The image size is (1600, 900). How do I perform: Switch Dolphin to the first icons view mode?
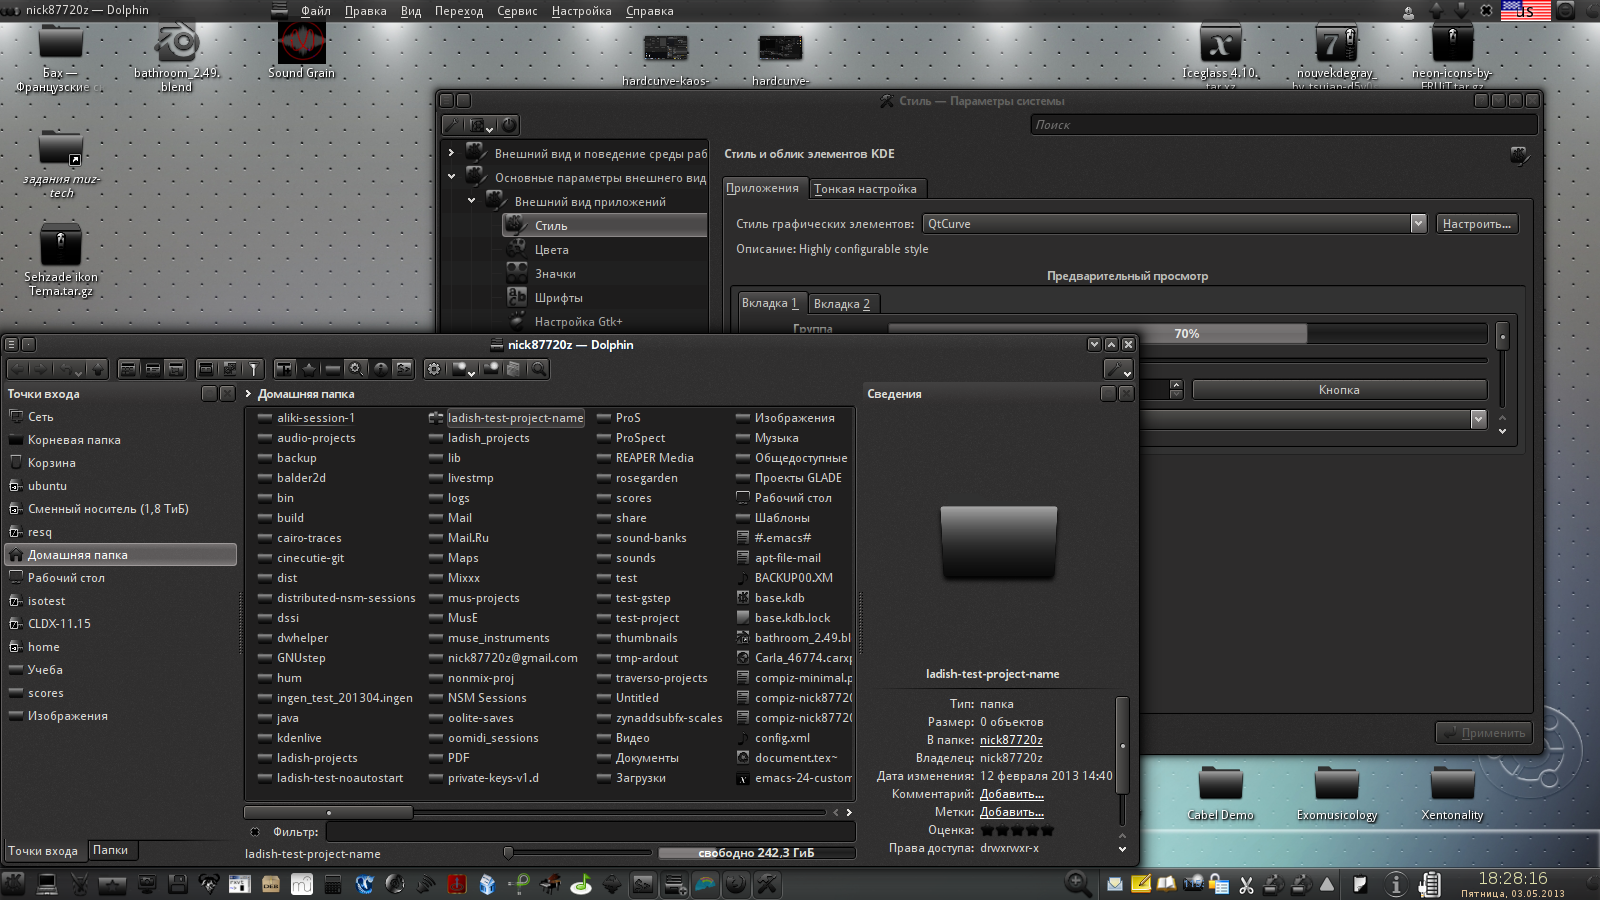[x=128, y=369]
